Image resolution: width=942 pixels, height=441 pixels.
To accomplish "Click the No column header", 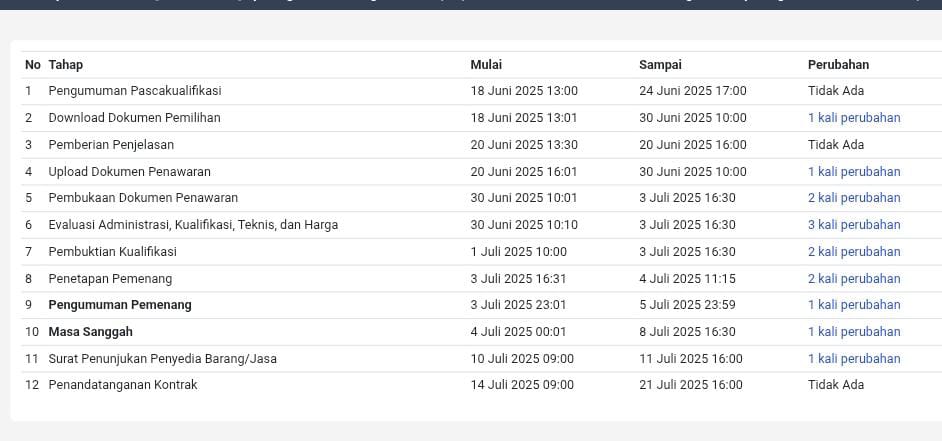I will click(x=33, y=65).
